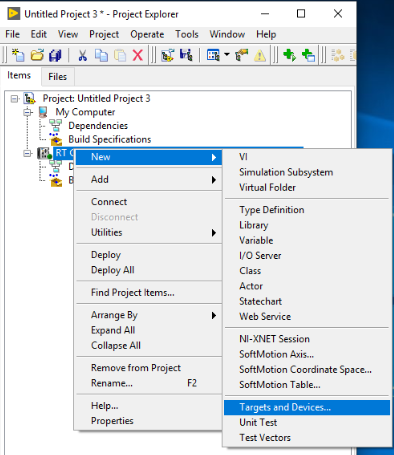Choose Simulation Subsystem
This screenshot has width=394, height=455.
pyautogui.click(x=307, y=172)
